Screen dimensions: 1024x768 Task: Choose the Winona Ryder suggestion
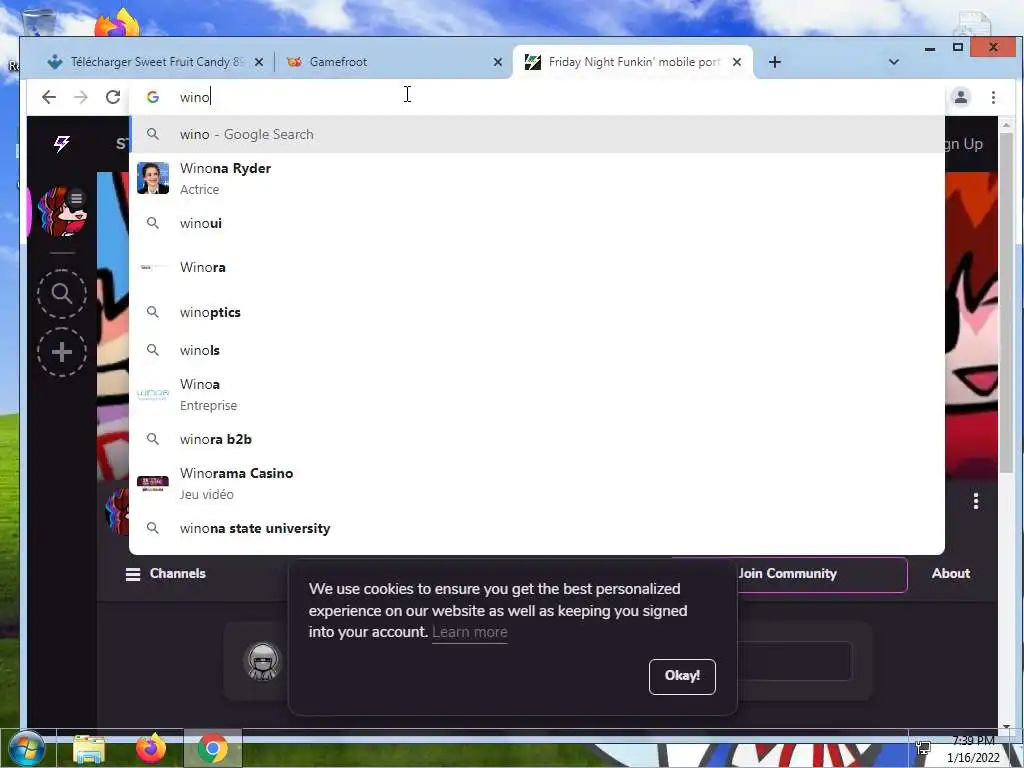tap(537, 178)
